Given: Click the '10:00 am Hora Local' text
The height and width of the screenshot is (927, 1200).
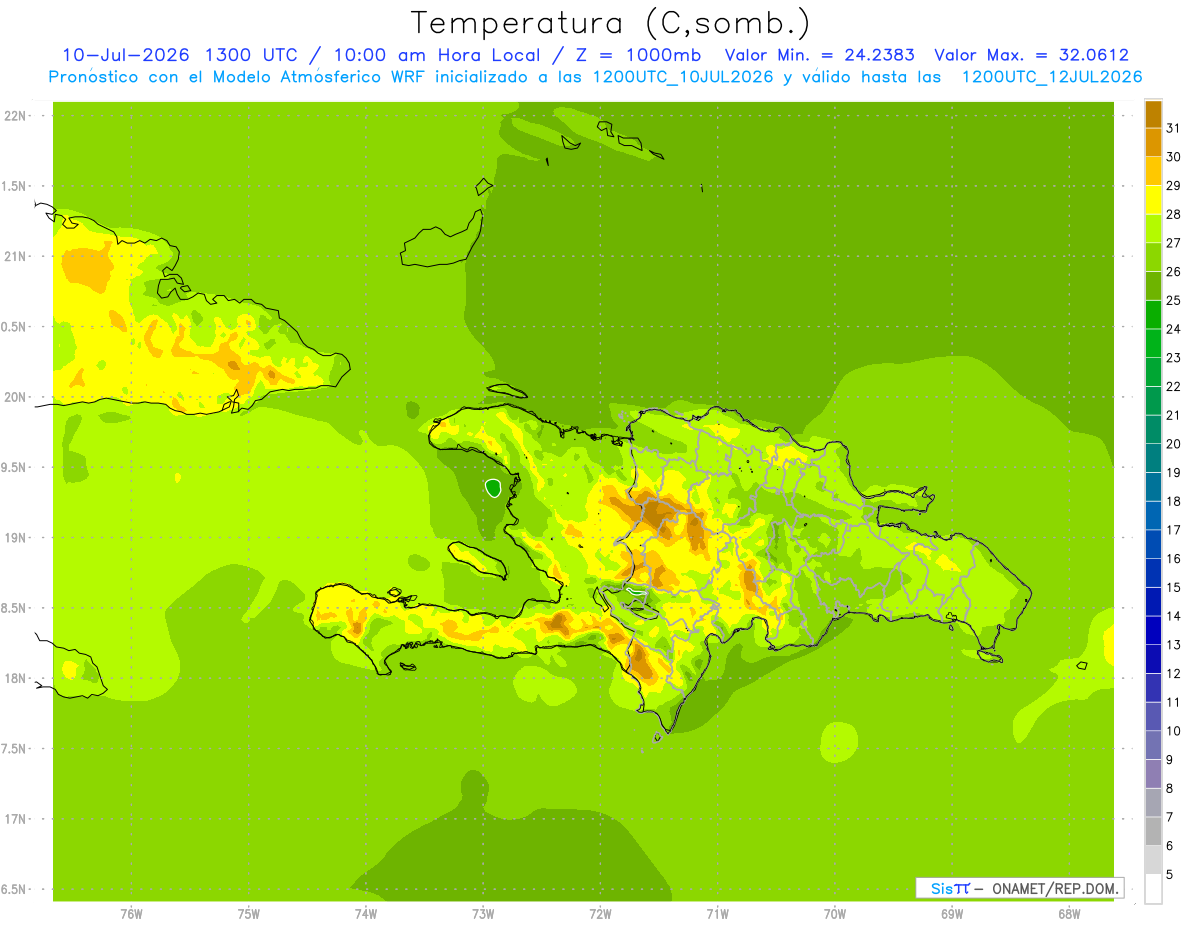Looking at the screenshot, I should [439, 55].
